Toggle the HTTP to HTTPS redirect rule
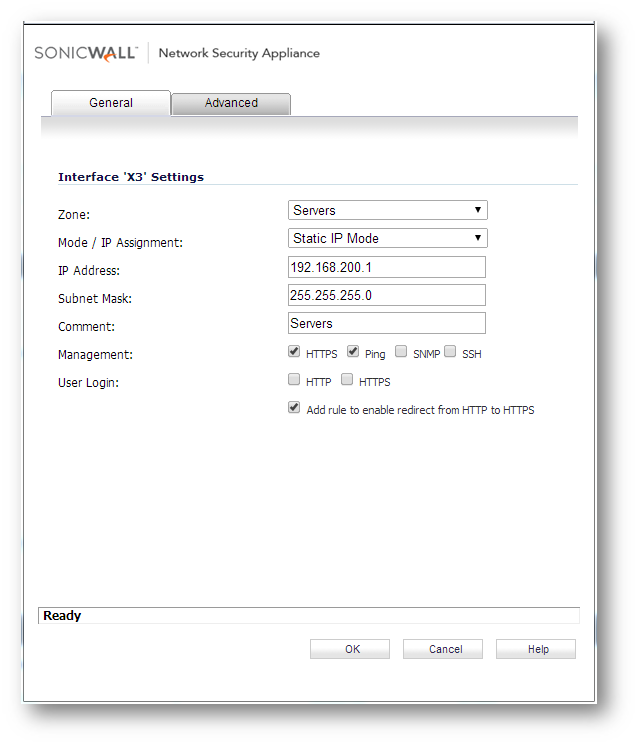 point(294,408)
